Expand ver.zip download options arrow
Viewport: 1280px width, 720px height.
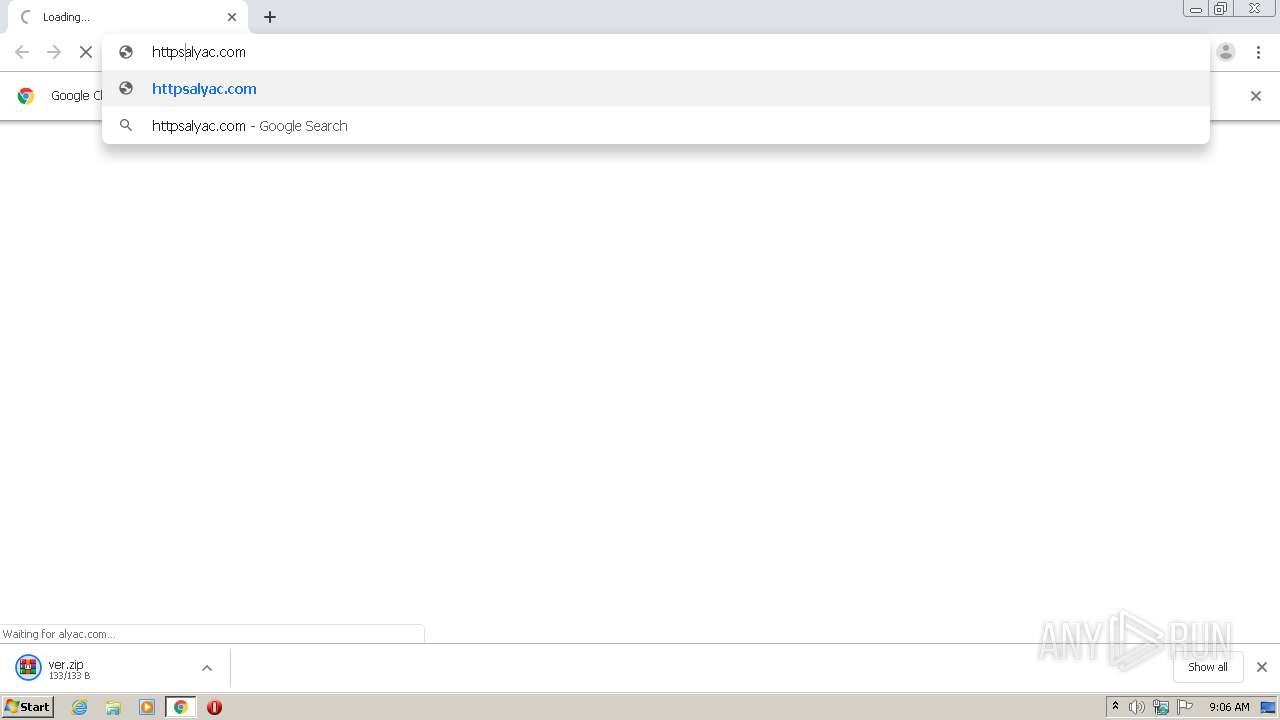[207, 668]
